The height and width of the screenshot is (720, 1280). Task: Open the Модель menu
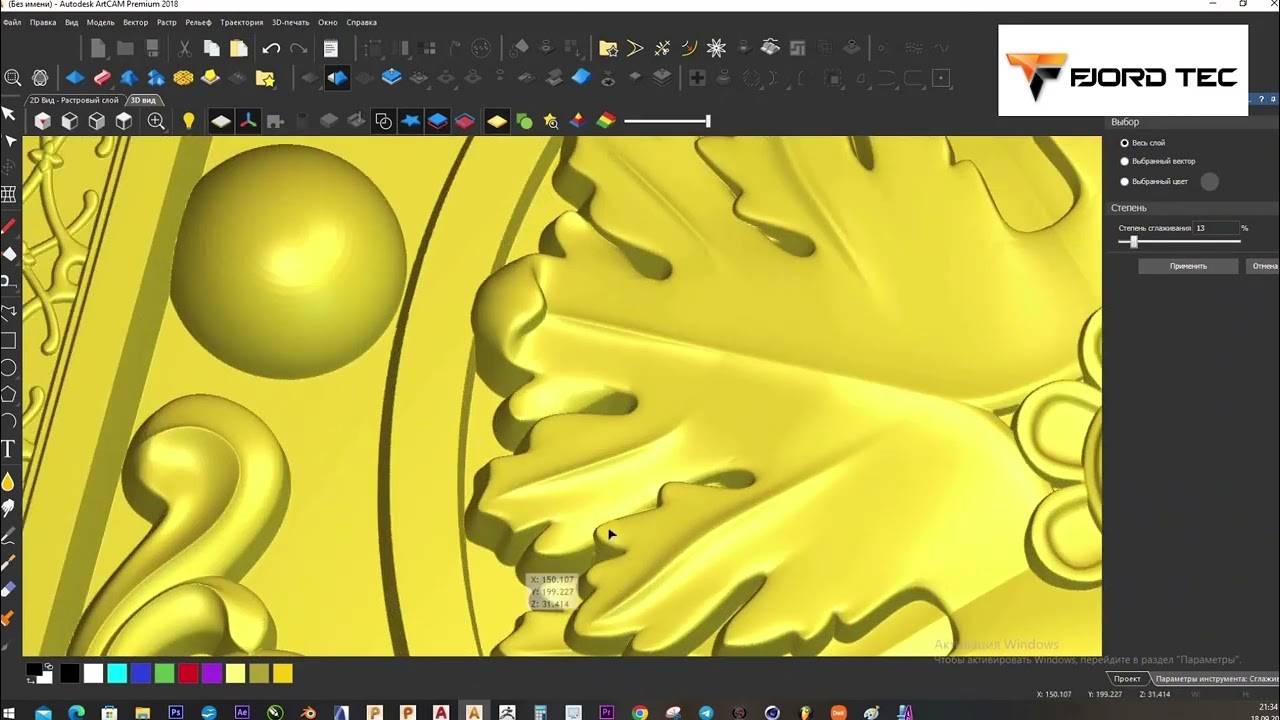coord(100,22)
